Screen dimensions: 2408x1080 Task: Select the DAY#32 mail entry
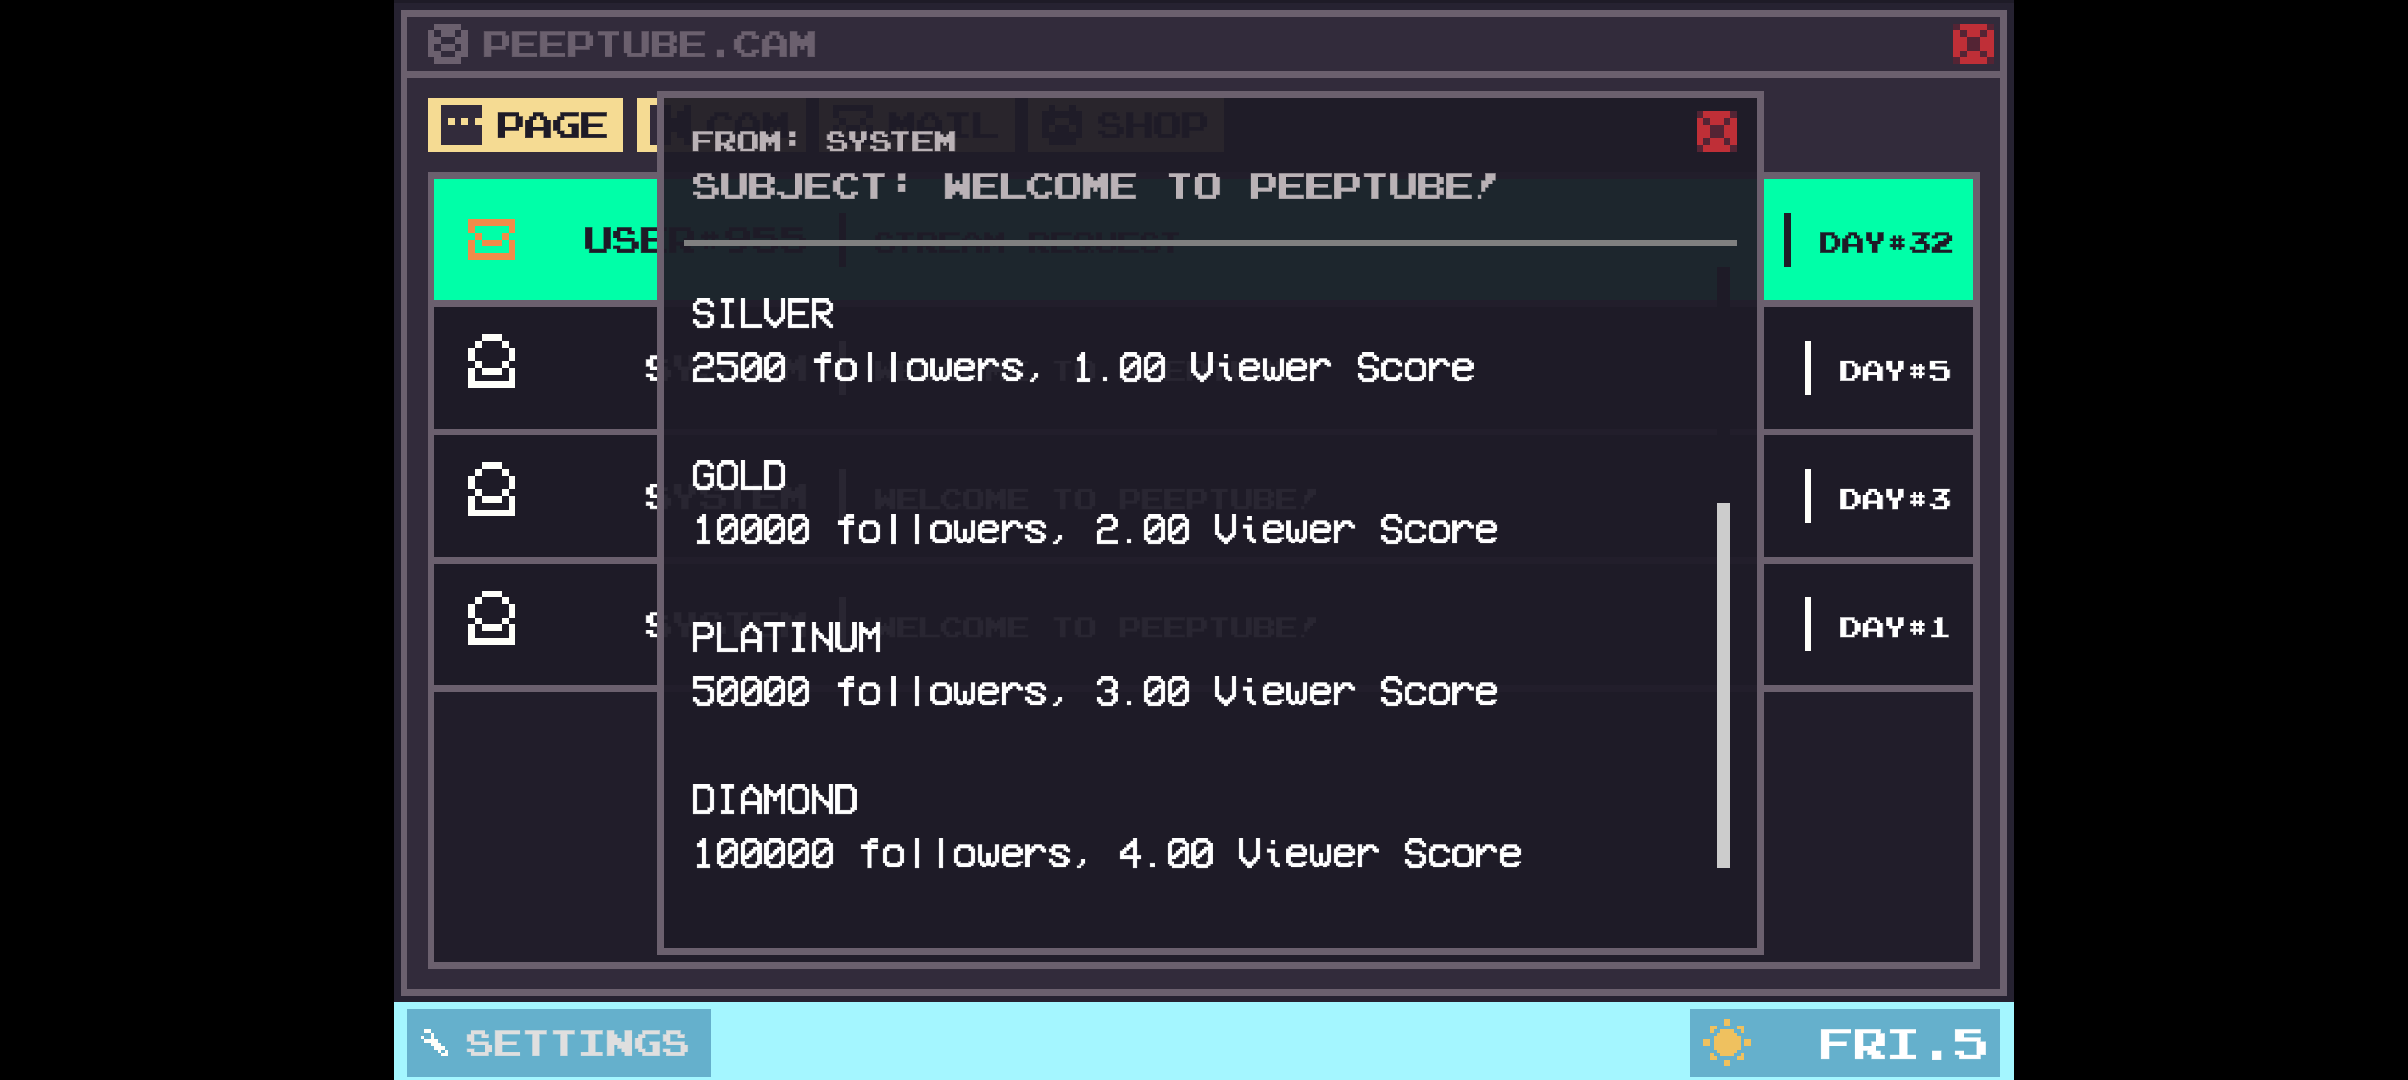pos(1884,242)
